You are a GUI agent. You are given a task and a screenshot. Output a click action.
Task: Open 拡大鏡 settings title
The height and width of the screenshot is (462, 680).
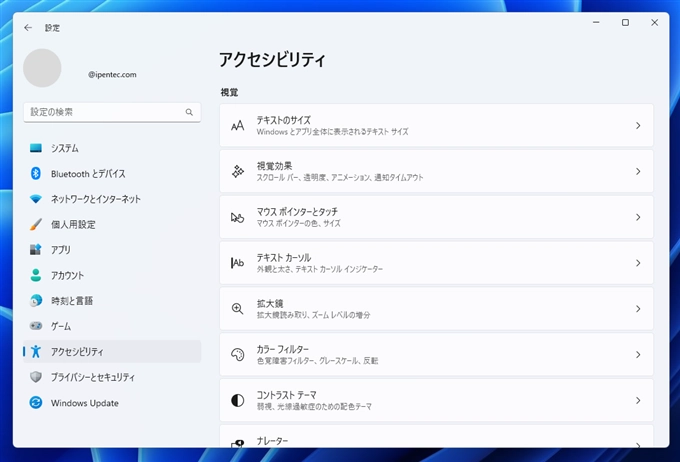click(270, 303)
